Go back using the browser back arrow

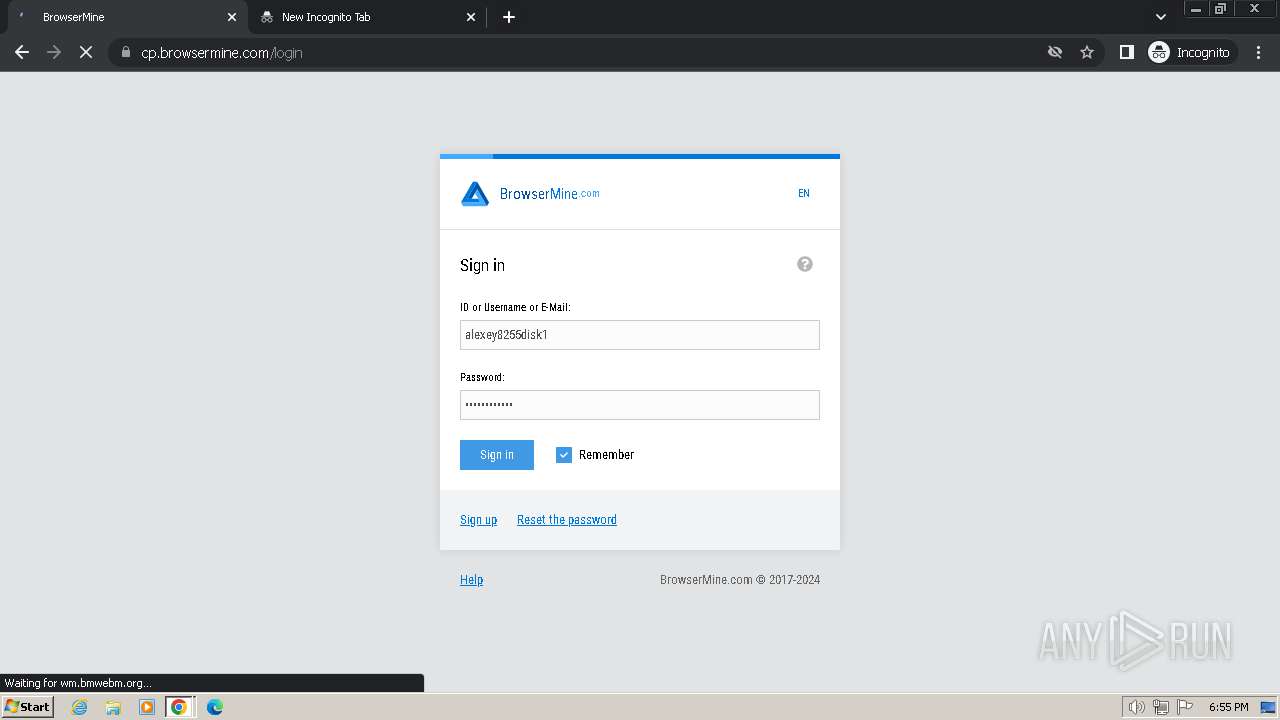(x=22, y=52)
